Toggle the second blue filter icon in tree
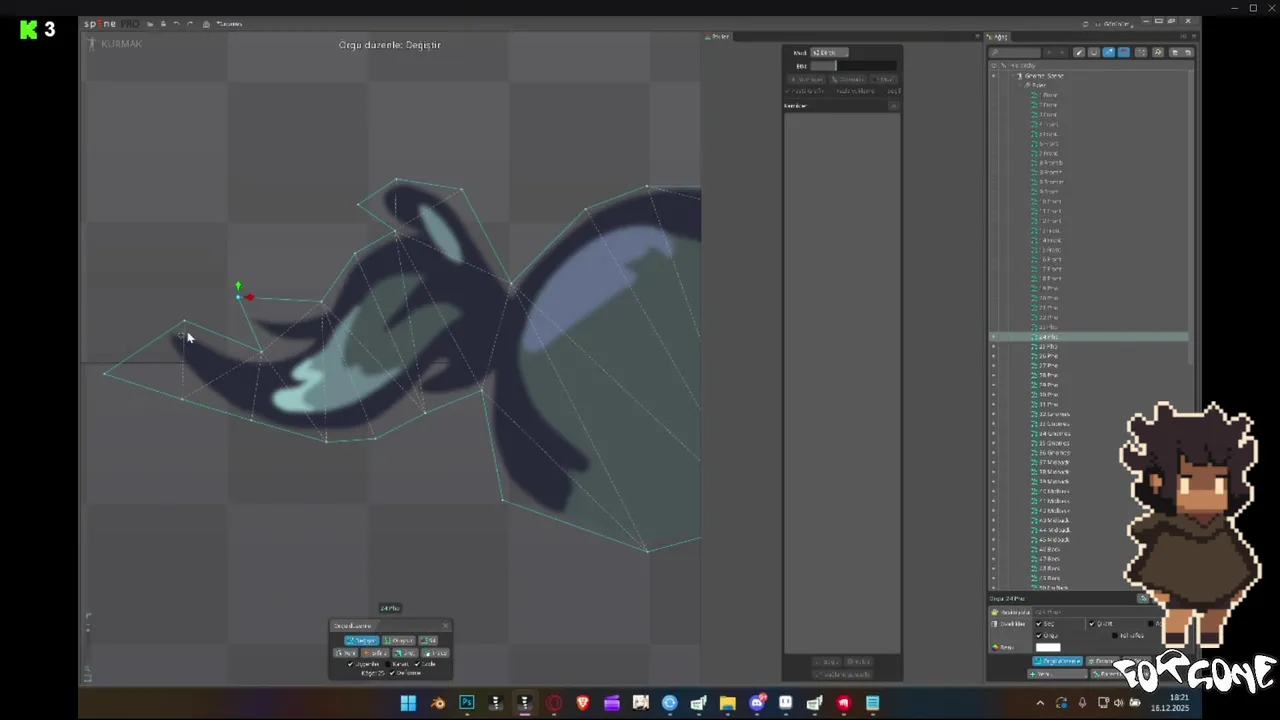Image resolution: width=1280 pixels, height=720 pixels. point(1124,52)
